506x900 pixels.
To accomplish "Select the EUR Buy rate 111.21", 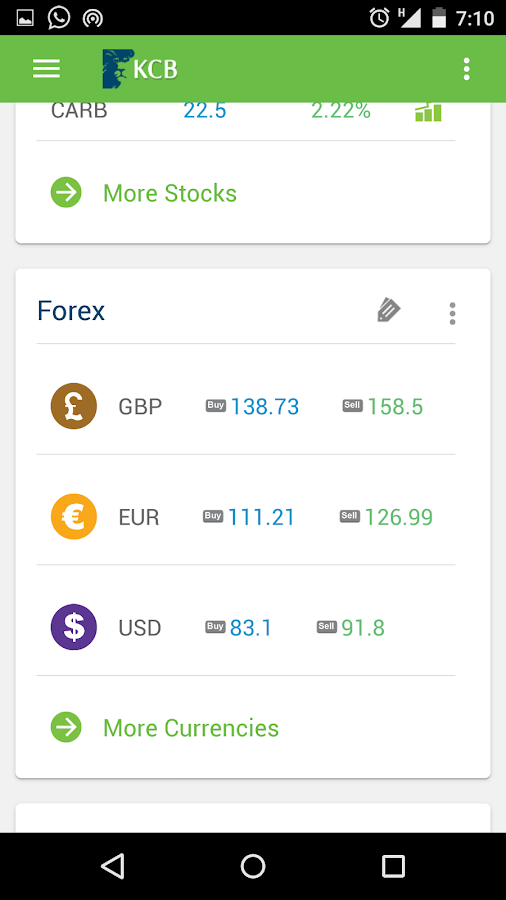I will [x=261, y=518].
